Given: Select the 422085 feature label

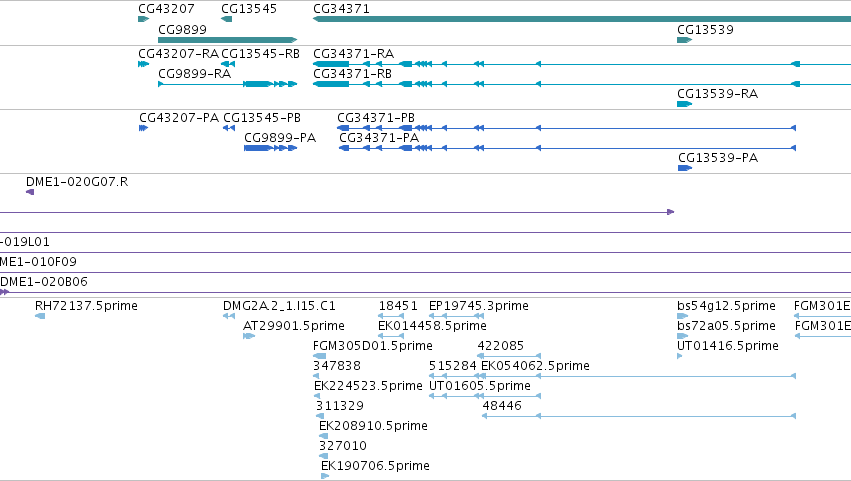Looking at the screenshot, I should click(500, 346).
